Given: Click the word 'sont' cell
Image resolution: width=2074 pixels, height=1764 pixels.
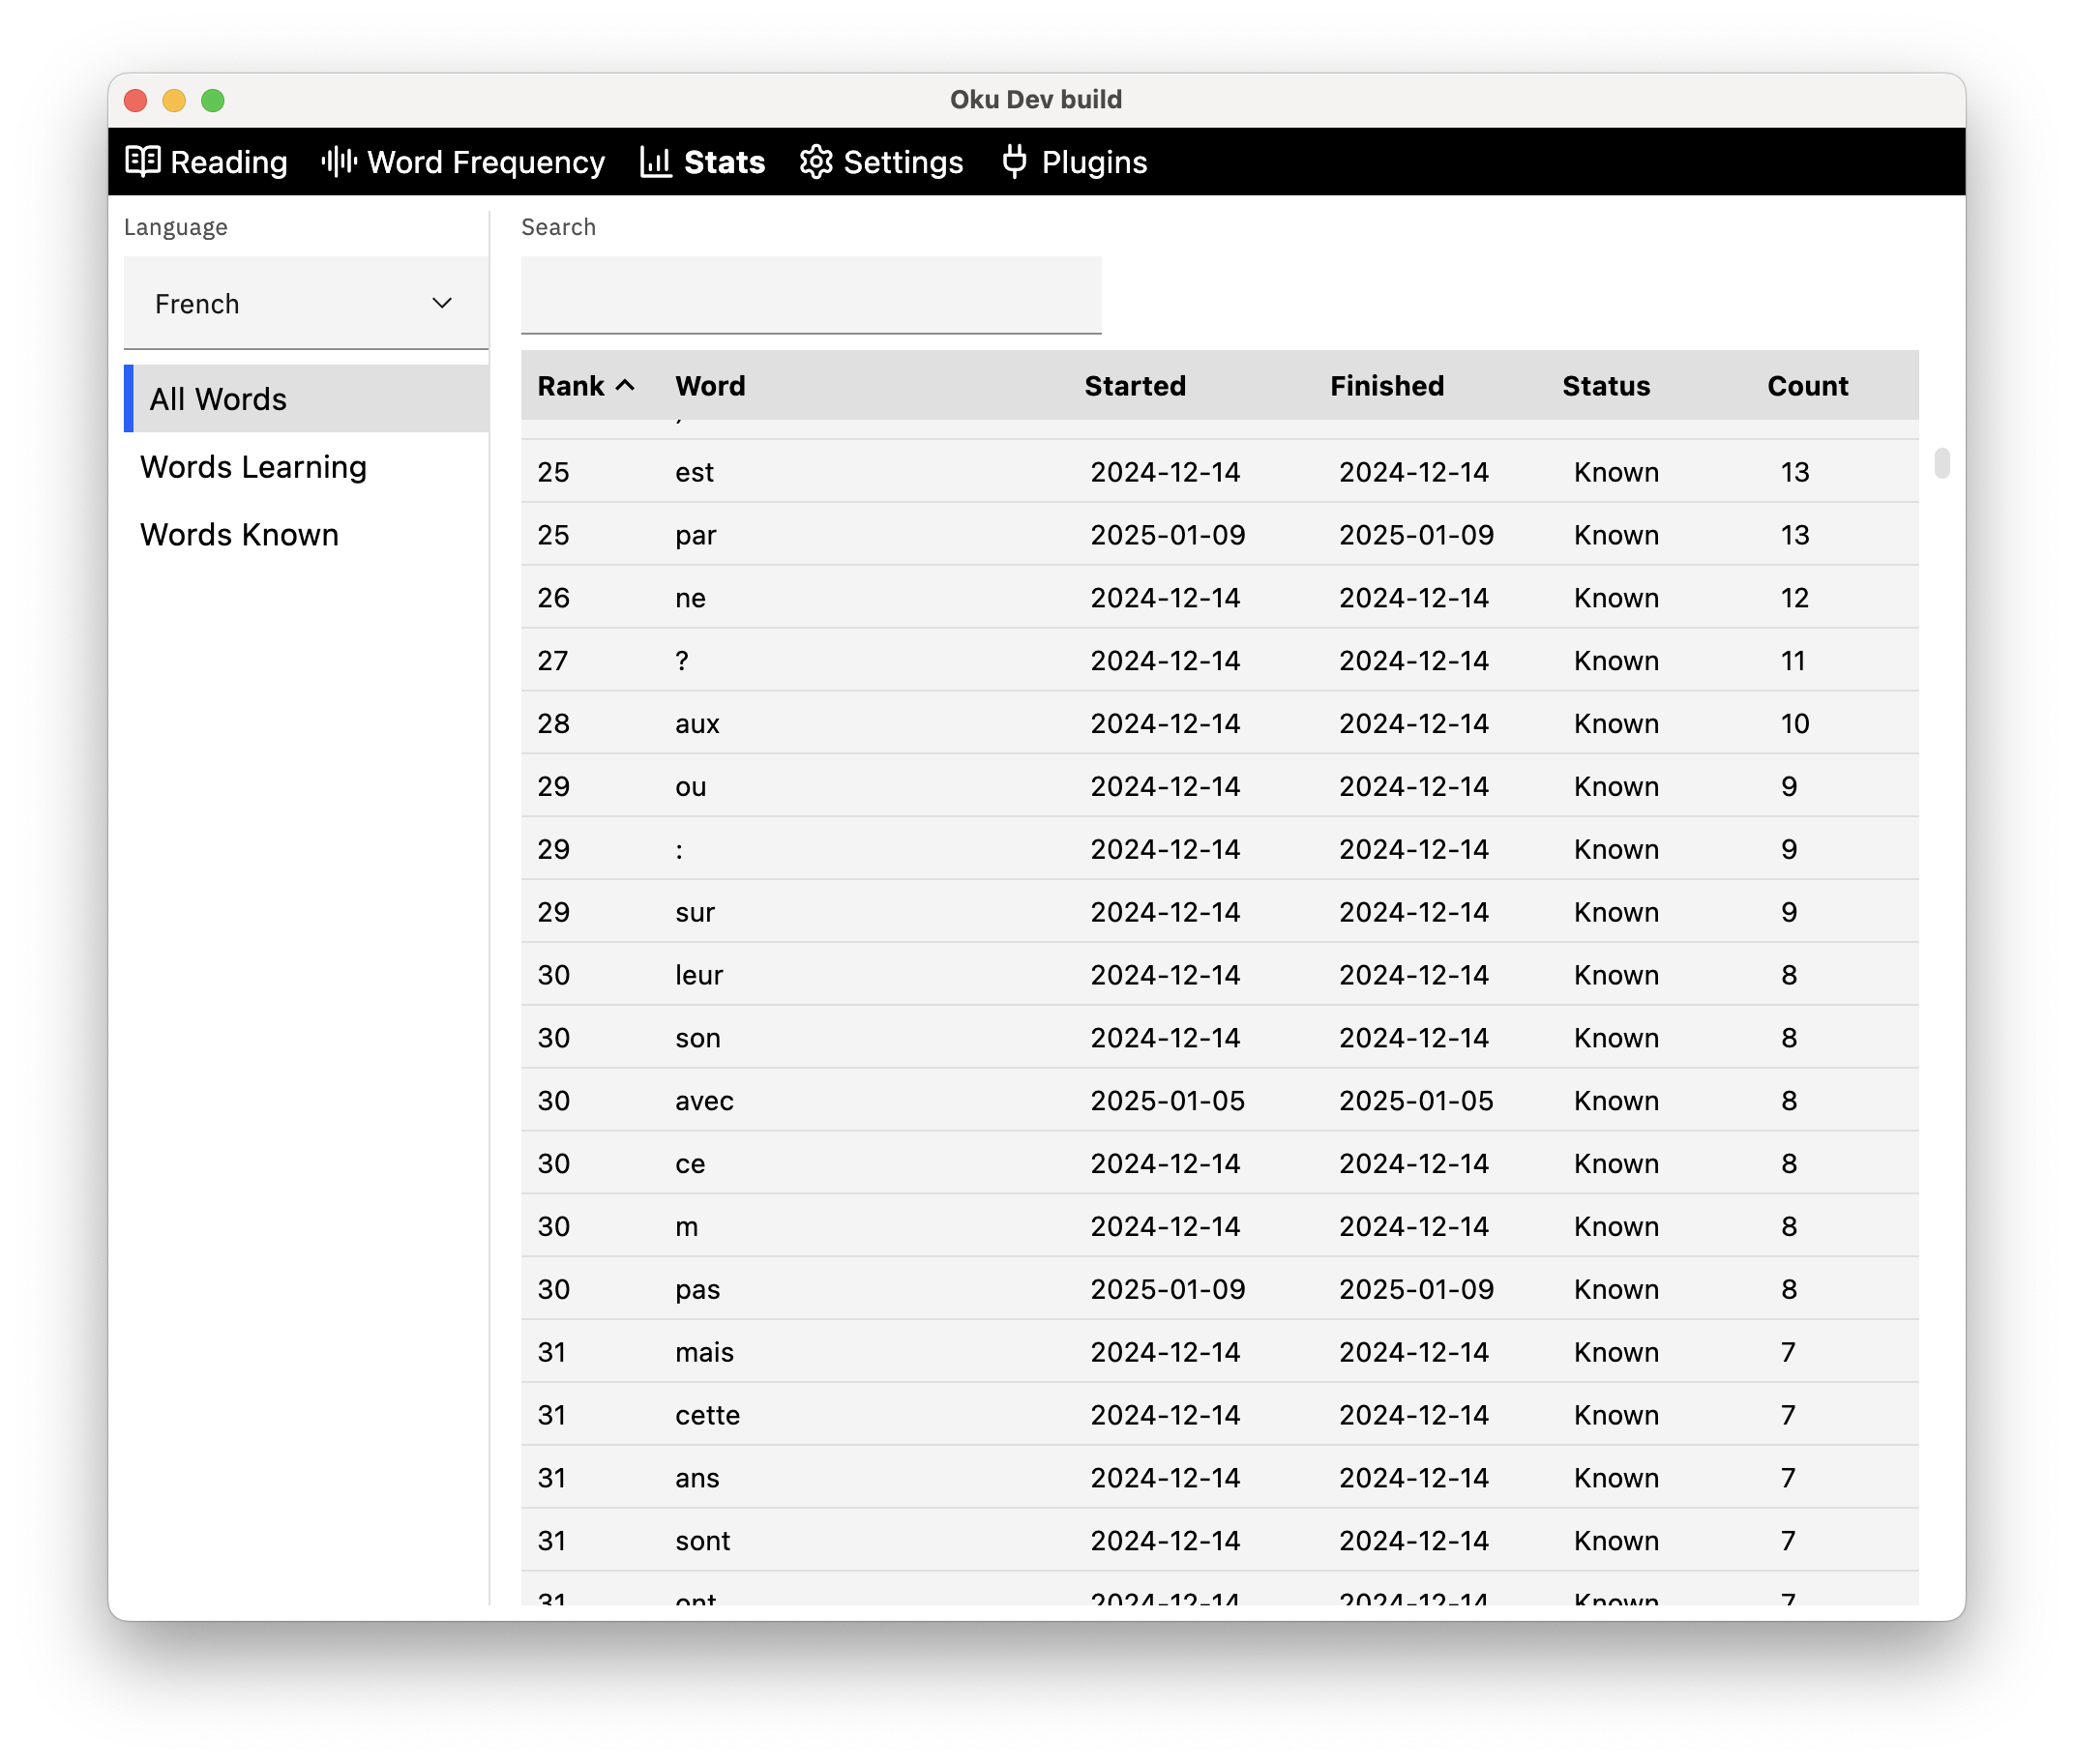Looking at the screenshot, I should (702, 1541).
